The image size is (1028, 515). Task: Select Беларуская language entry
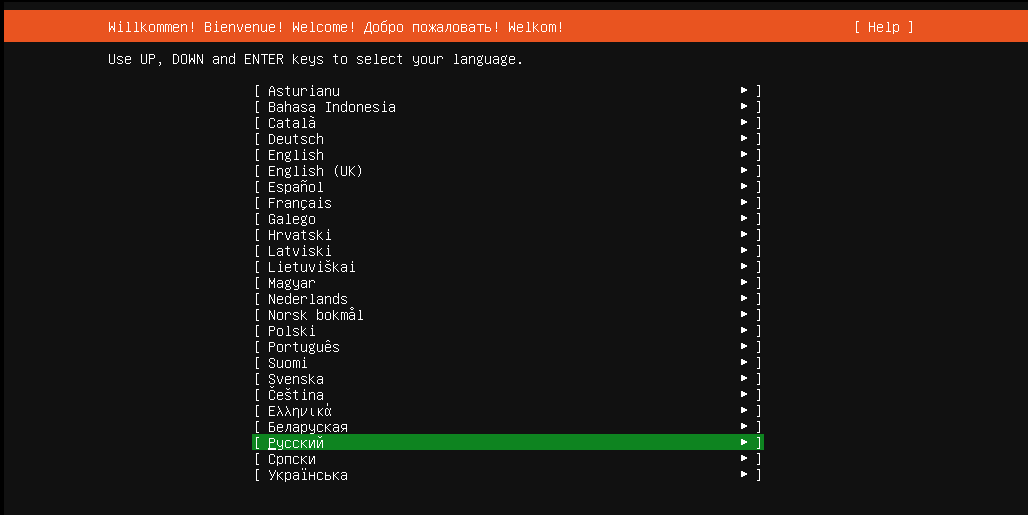pos(308,427)
